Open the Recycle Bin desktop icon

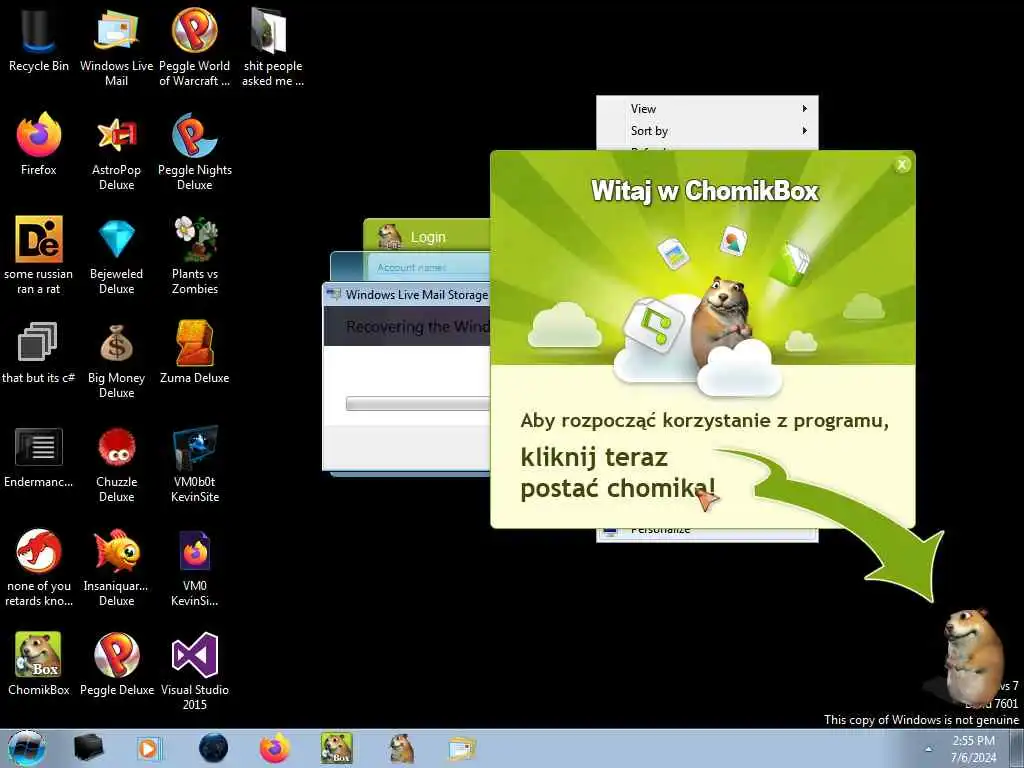point(39,41)
